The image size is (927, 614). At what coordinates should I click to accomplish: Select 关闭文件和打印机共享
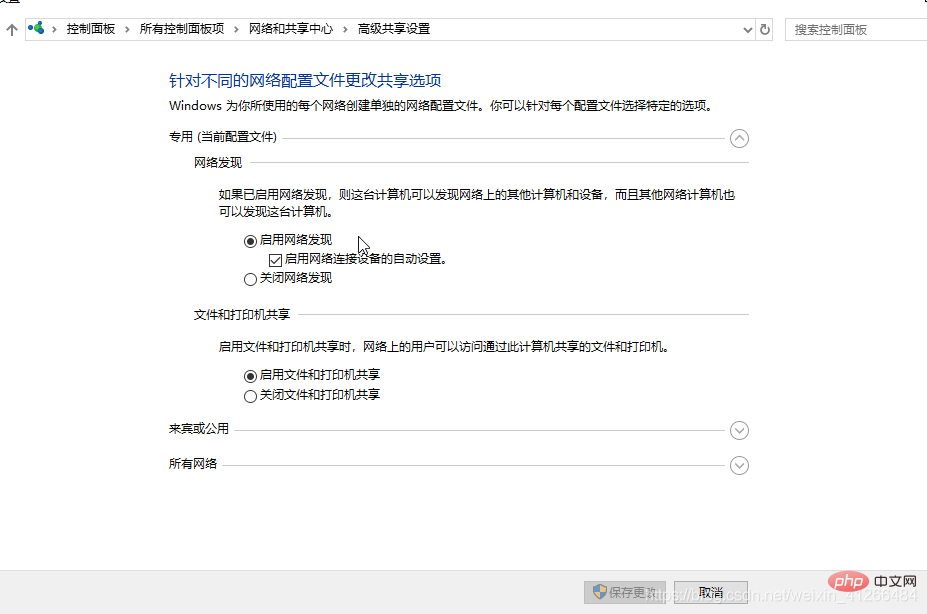point(250,394)
